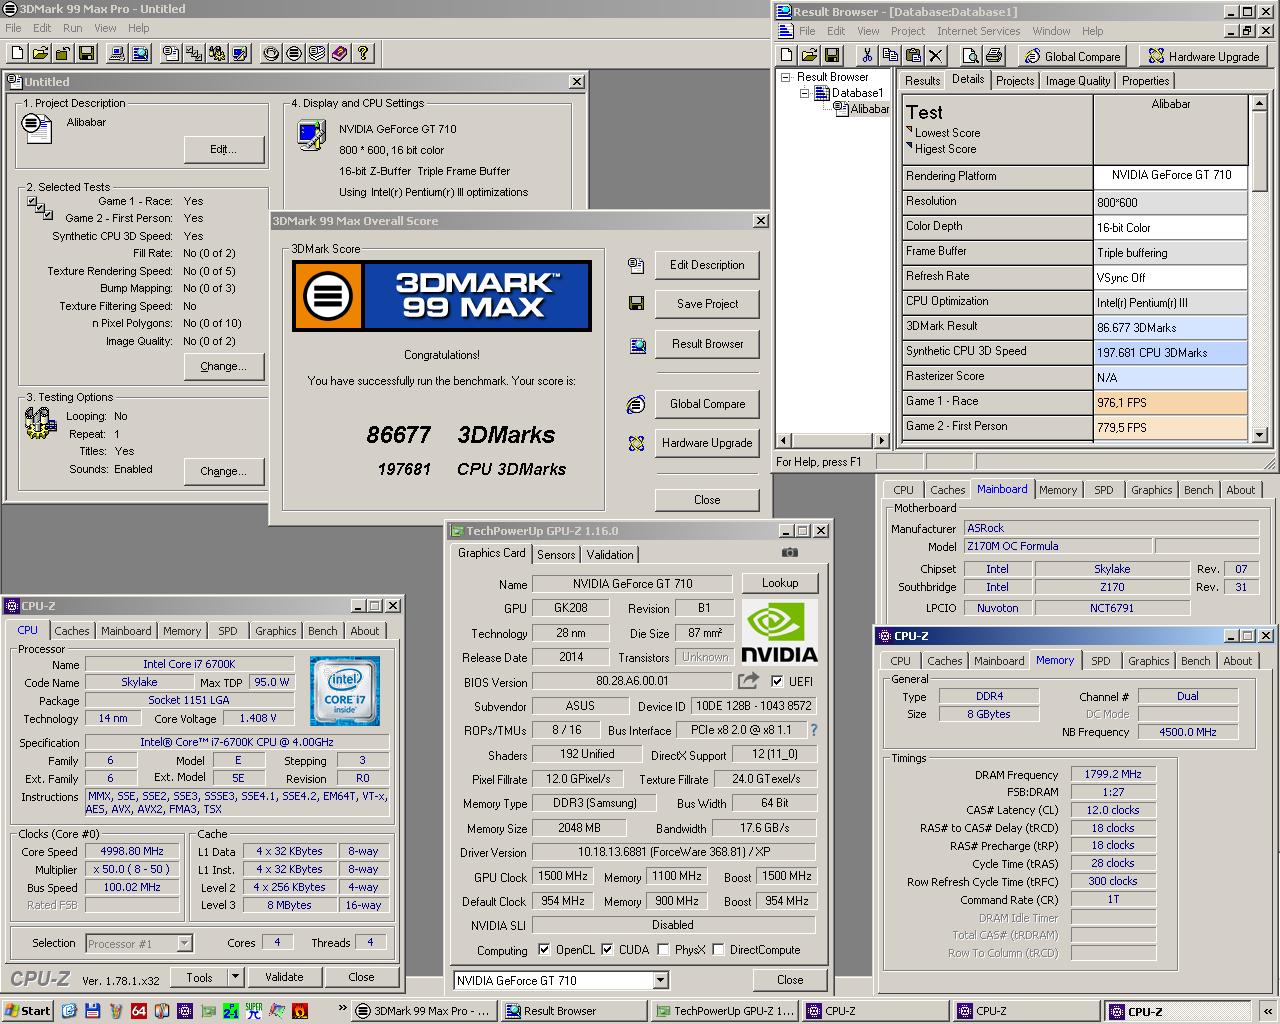Click Save icon in Result Browser toolbar

coord(832,56)
